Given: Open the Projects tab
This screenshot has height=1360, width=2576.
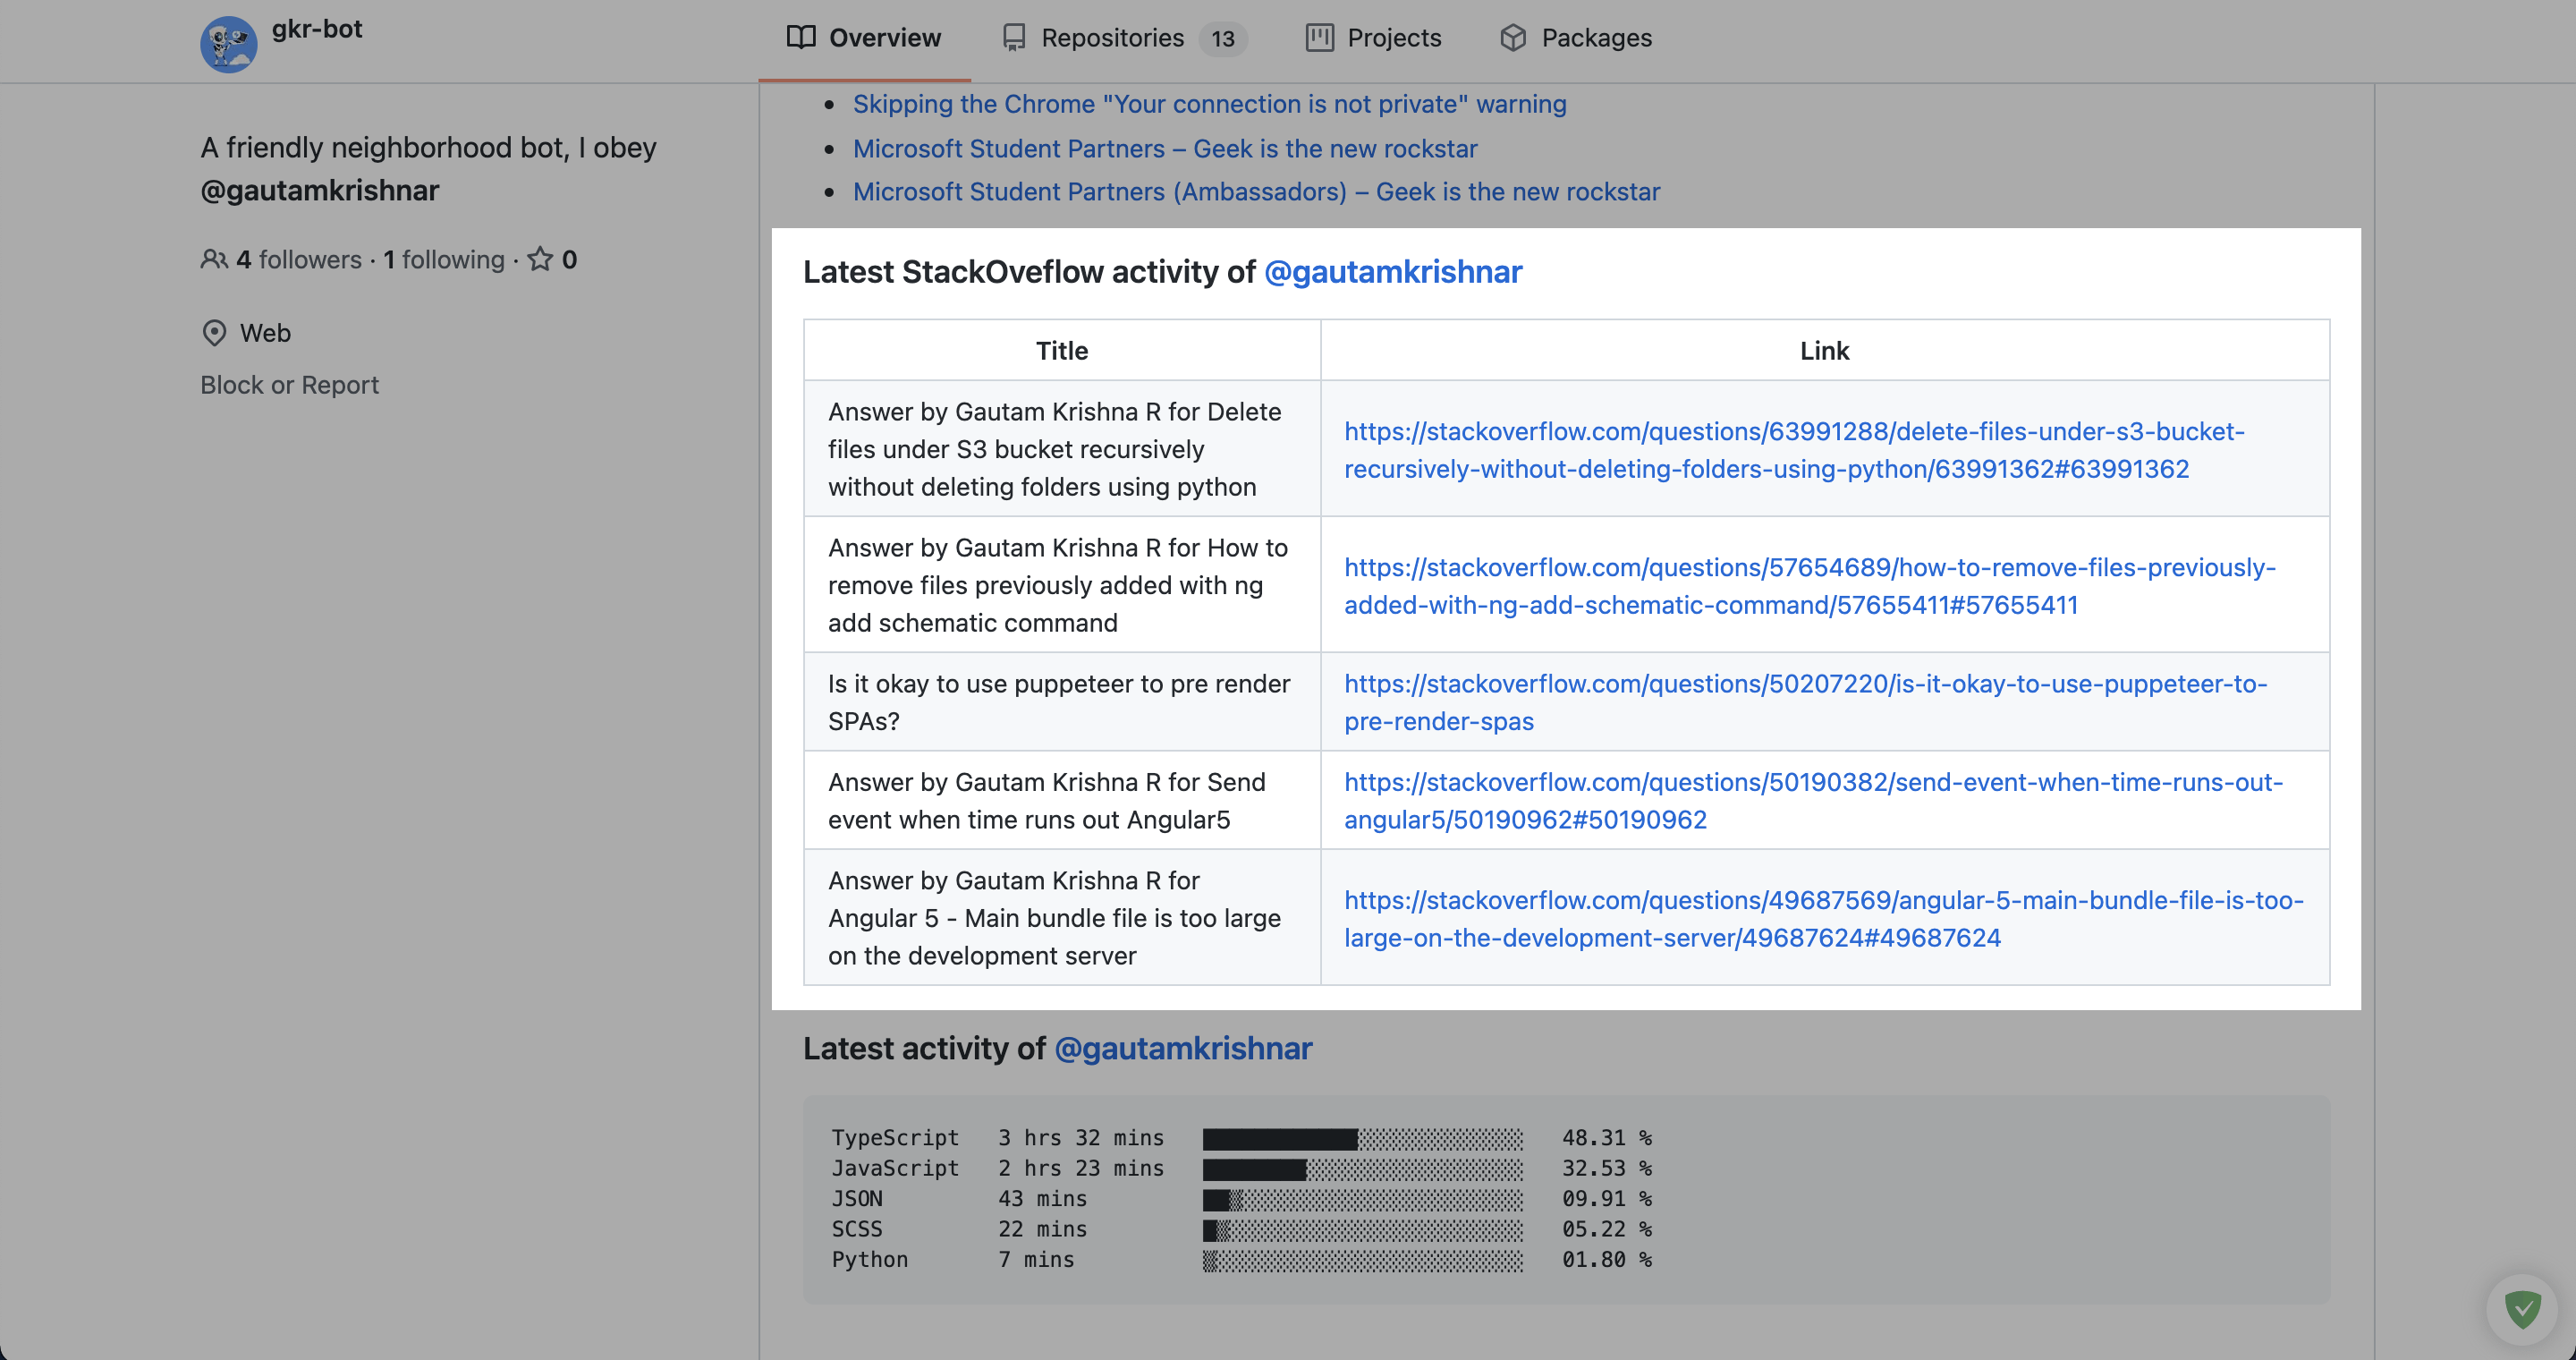Looking at the screenshot, I should tap(1374, 38).
